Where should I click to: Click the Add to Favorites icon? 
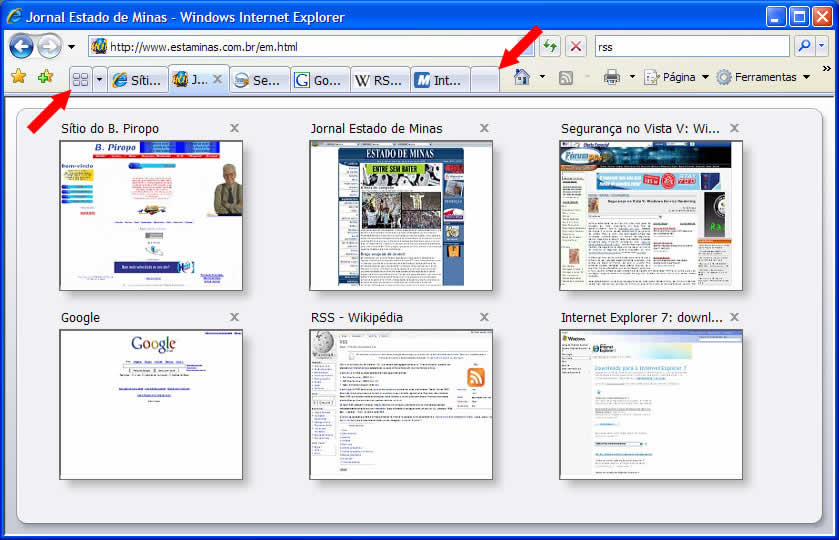pyautogui.click(x=45, y=77)
